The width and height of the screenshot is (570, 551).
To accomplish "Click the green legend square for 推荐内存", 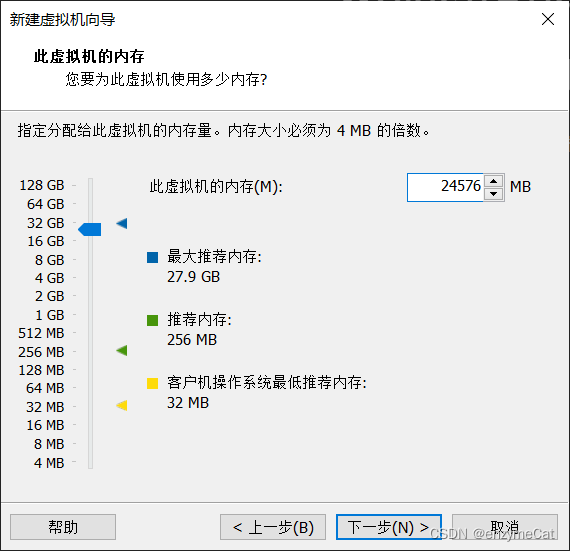I will tap(152, 320).
